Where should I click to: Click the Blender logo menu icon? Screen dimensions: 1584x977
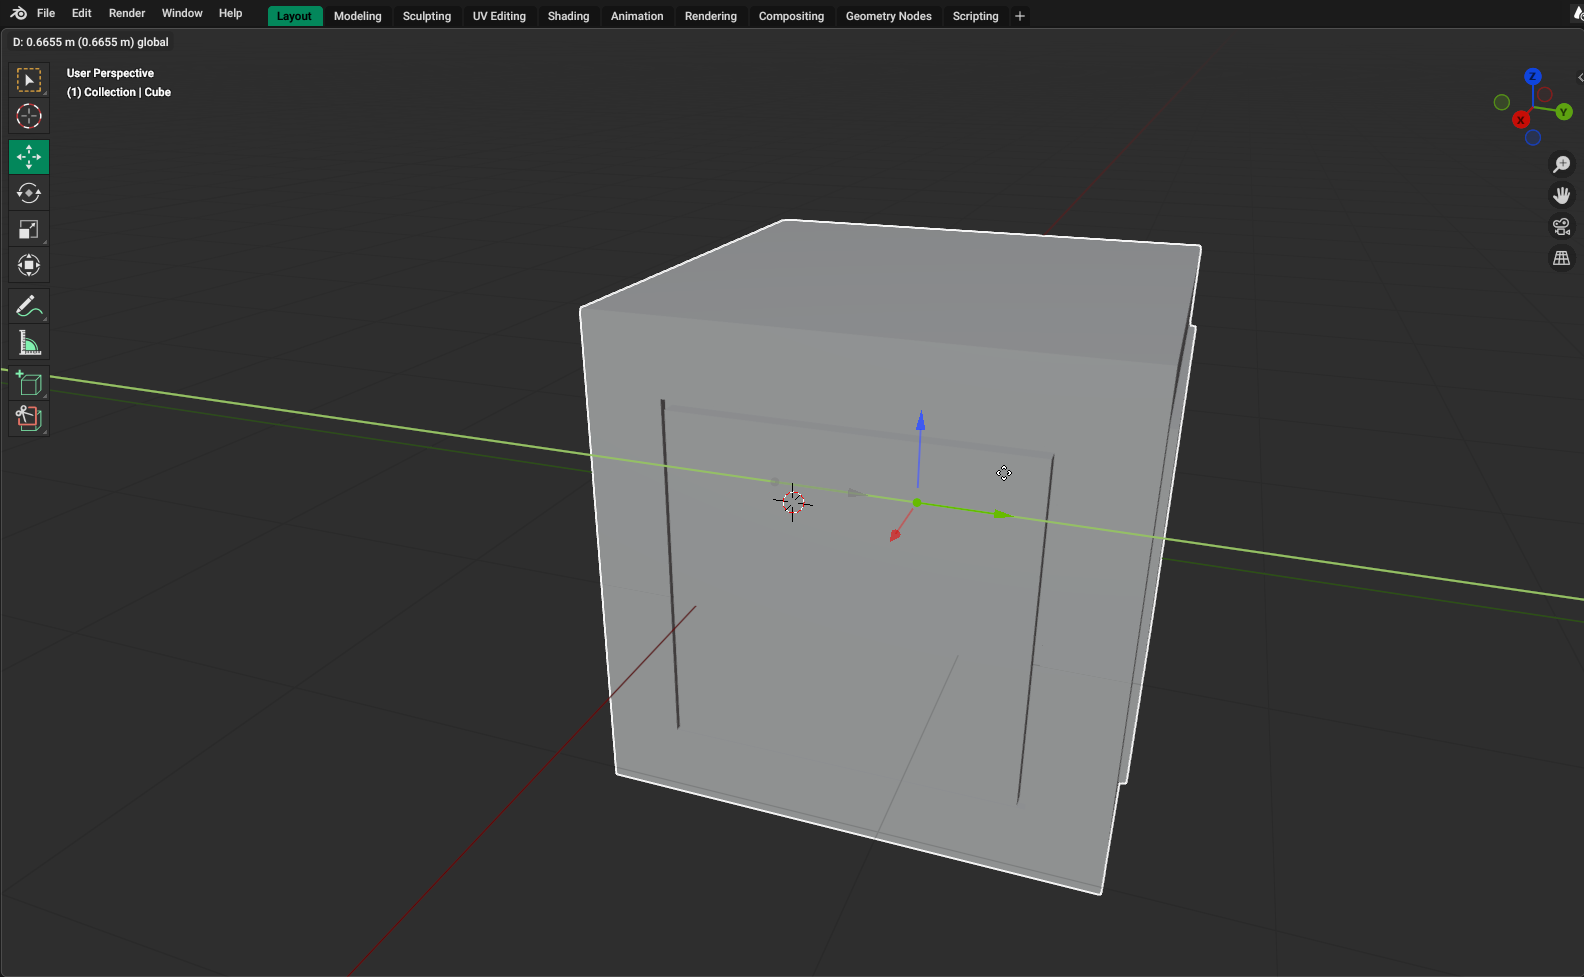tap(18, 13)
